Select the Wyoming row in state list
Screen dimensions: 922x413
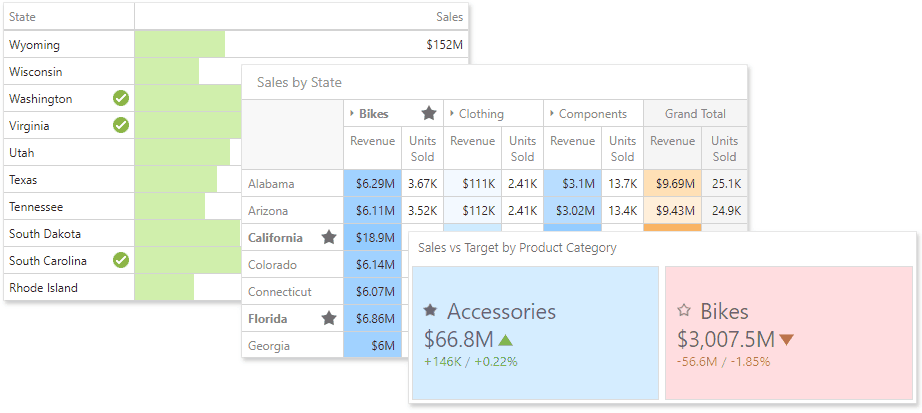tap(35, 45)
